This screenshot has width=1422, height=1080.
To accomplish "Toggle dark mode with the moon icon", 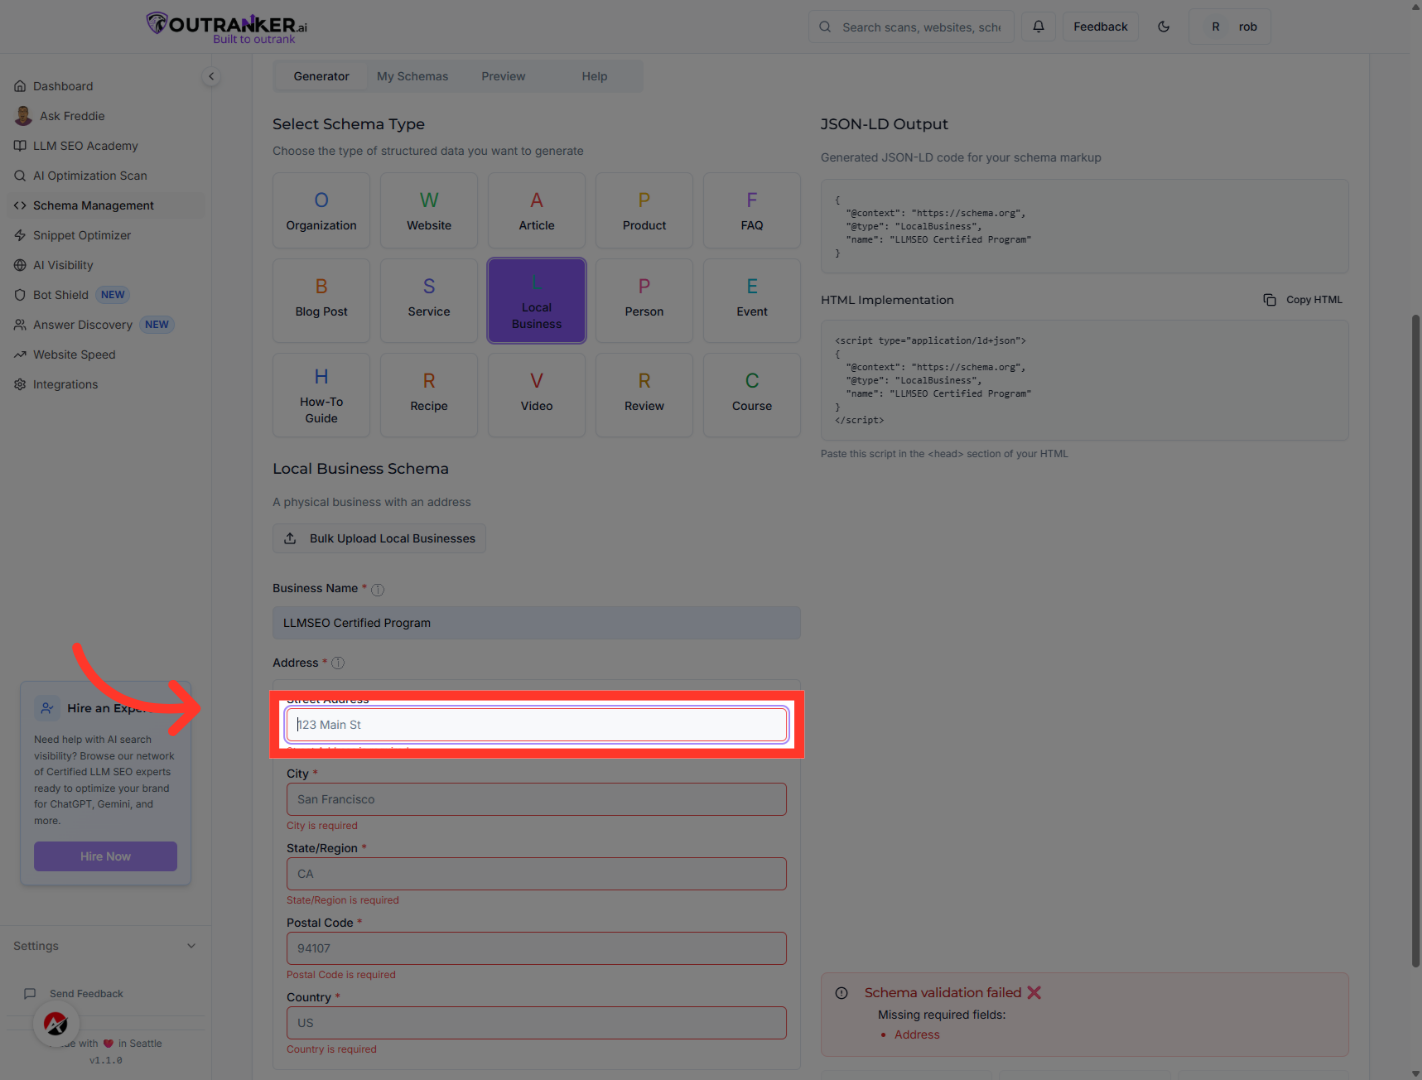I will [x=1163, y=26].
